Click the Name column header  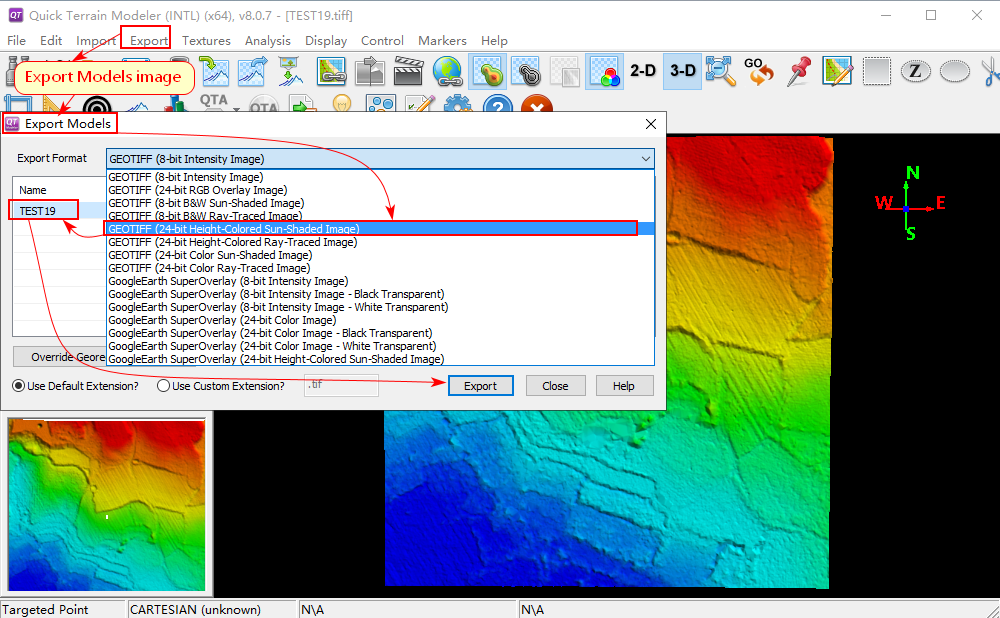tap(33, 190)
